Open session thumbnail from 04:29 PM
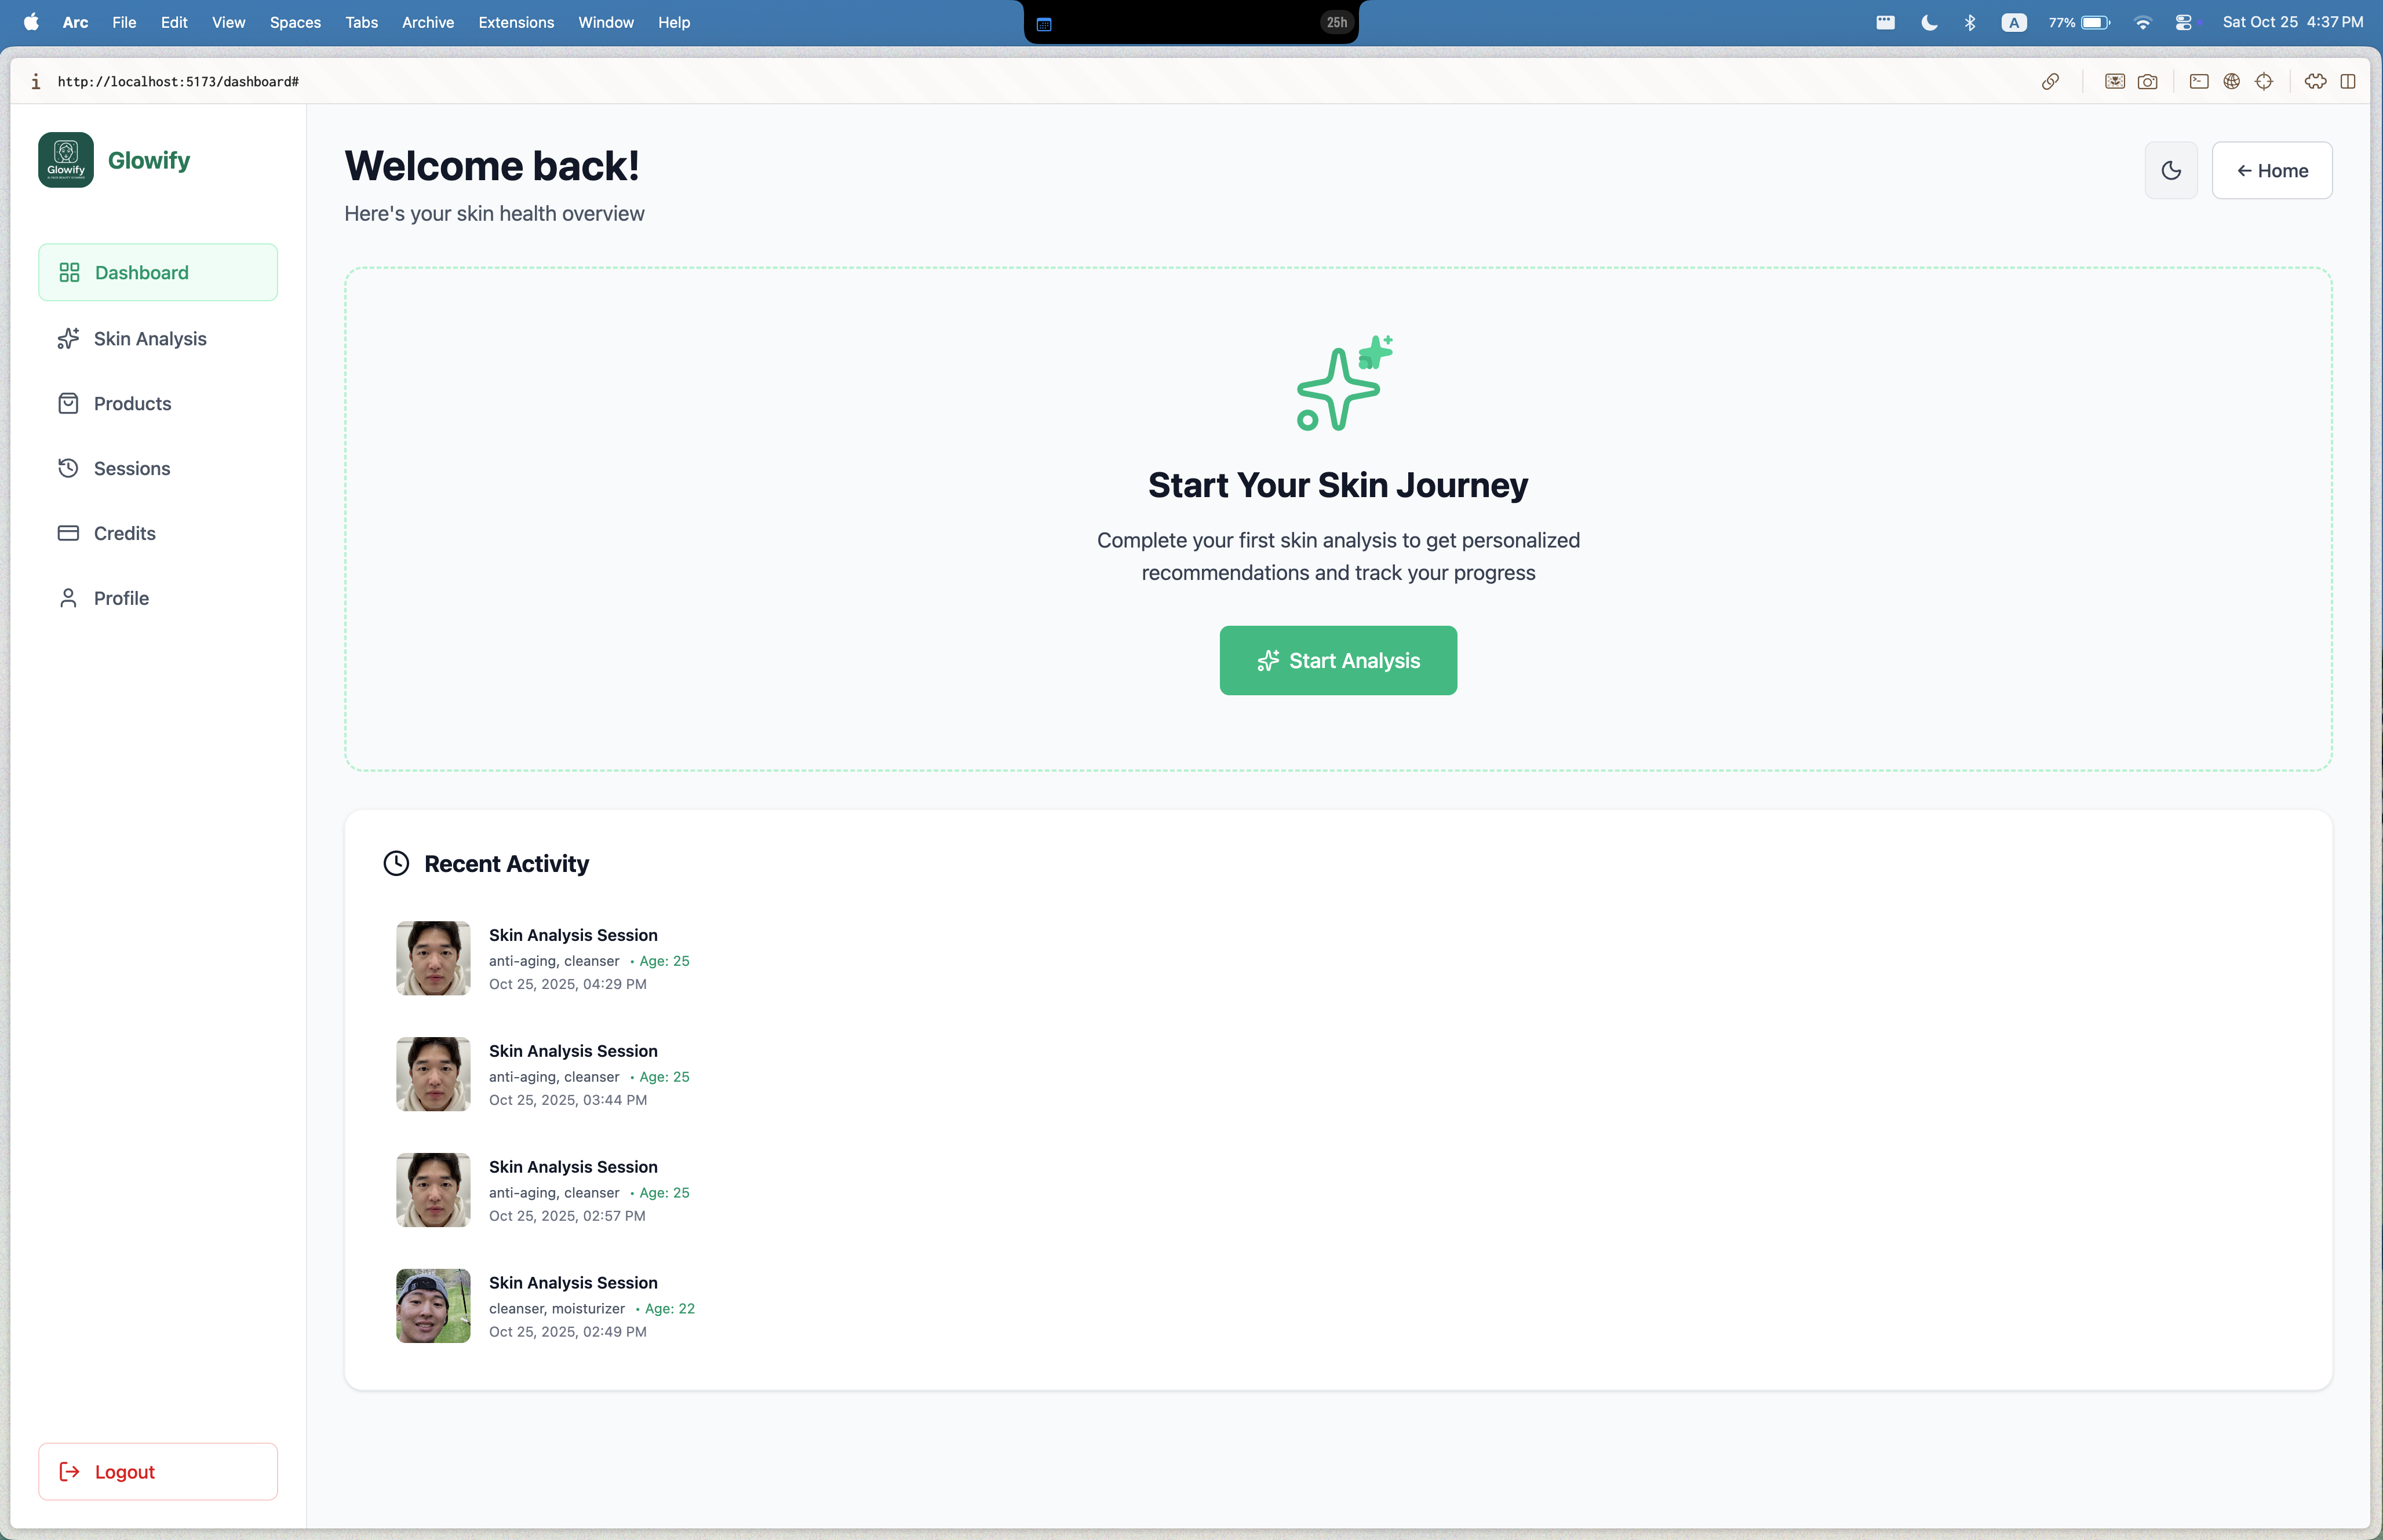 [433, 958]
